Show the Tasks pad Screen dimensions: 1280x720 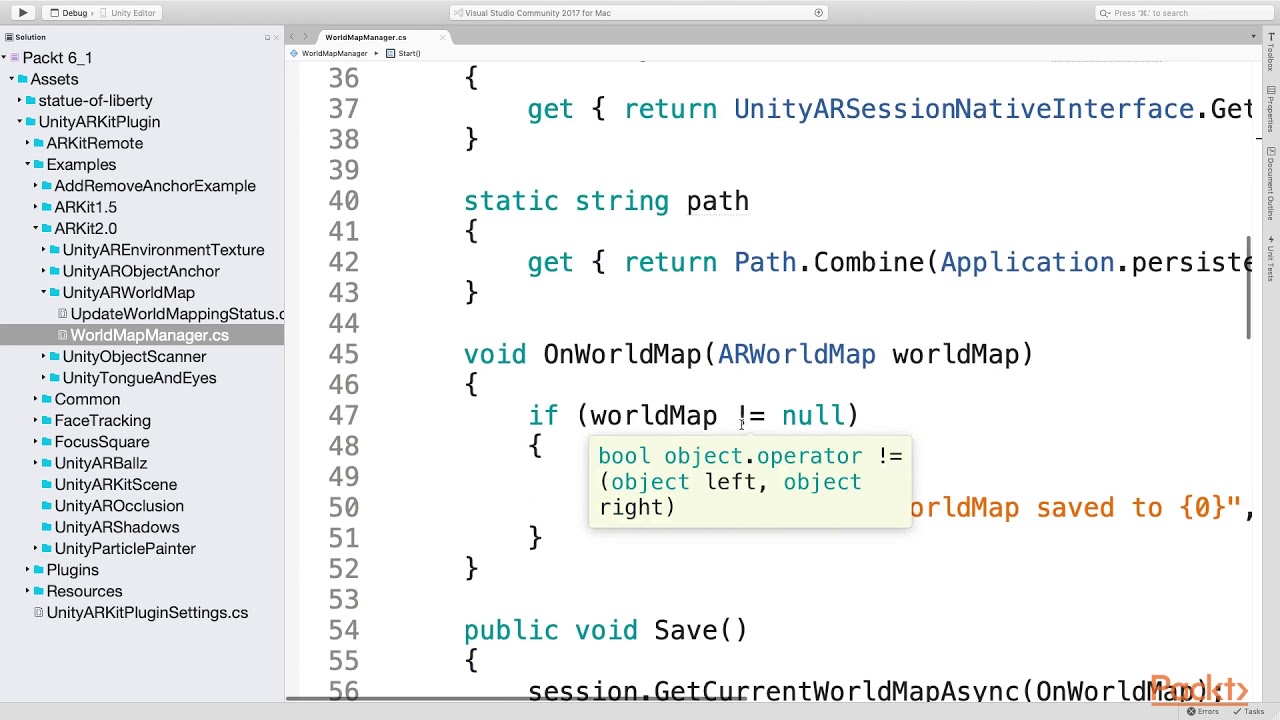(x=1249, y=711)
